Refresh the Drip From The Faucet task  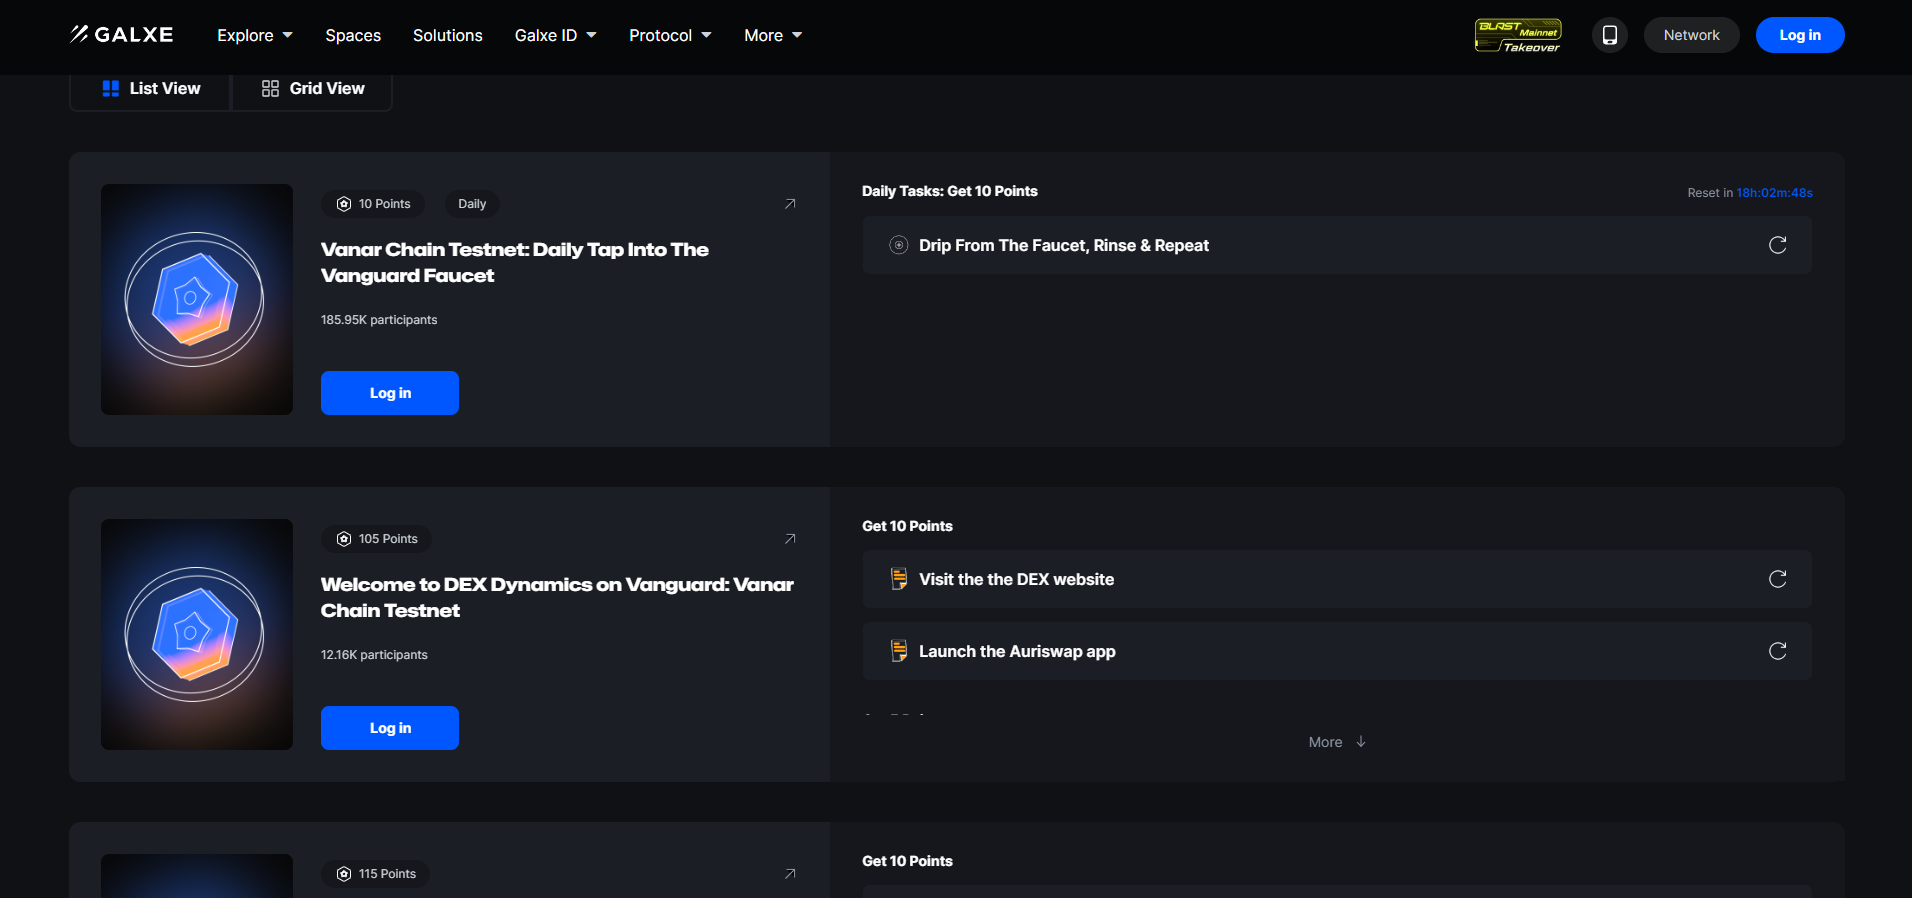pos(1777,245)
